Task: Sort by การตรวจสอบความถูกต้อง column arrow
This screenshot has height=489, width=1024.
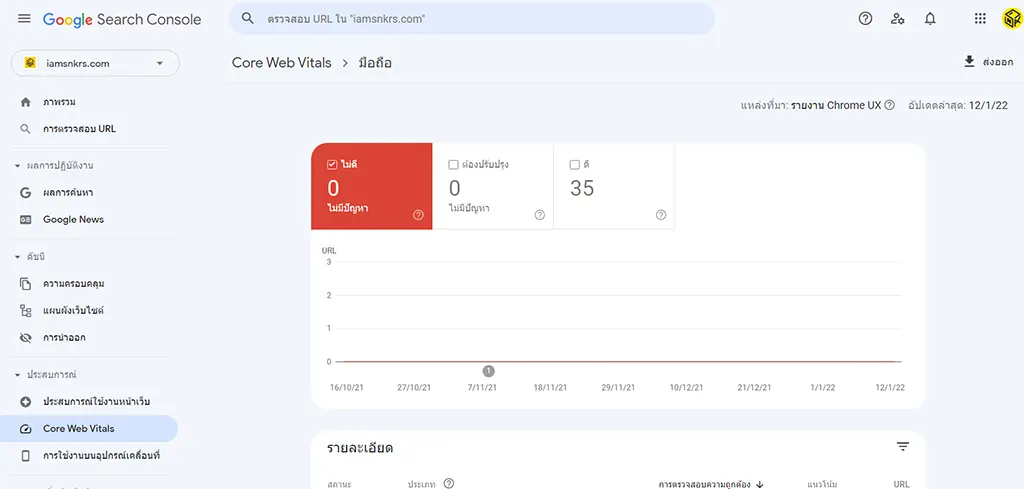Action: tap(760, 484)
